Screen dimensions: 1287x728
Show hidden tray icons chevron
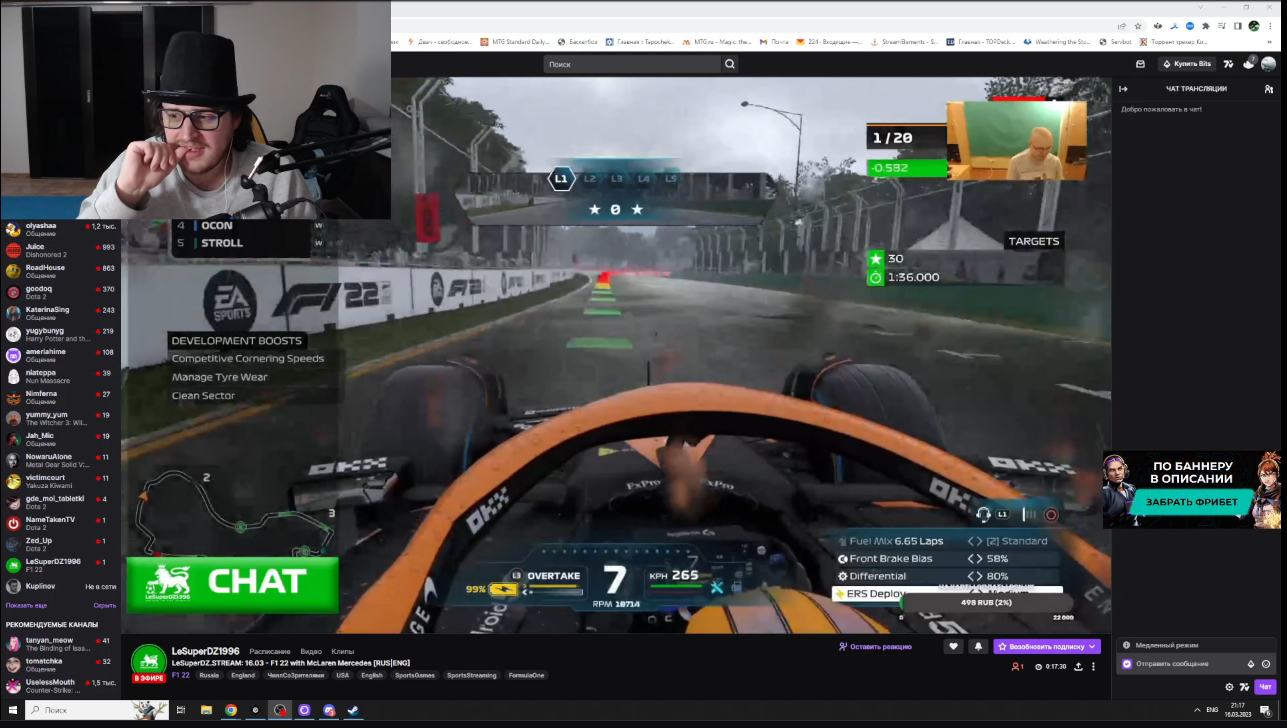1197,710
